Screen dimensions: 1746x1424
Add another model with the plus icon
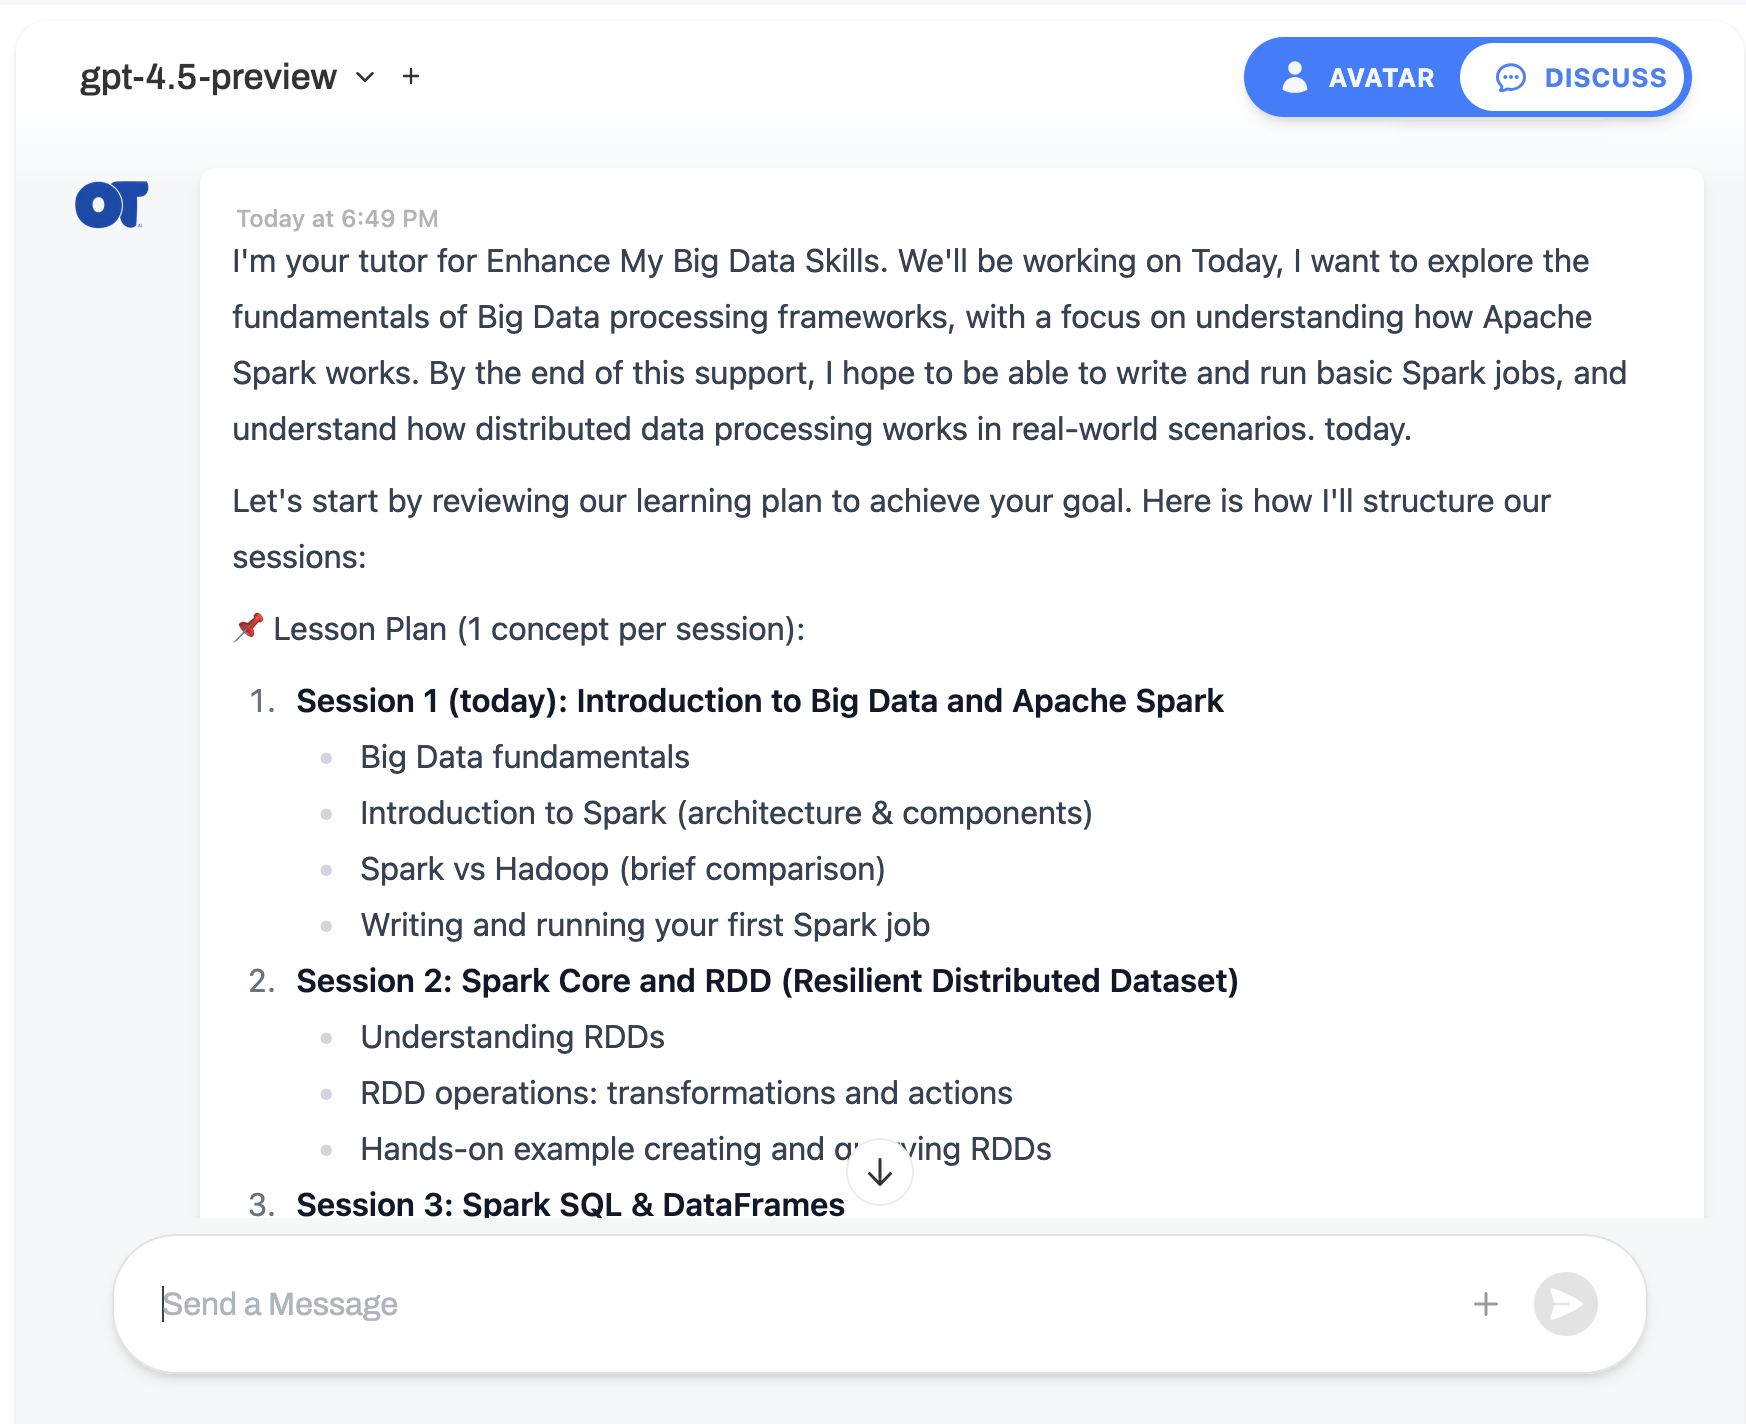[411, 77]
